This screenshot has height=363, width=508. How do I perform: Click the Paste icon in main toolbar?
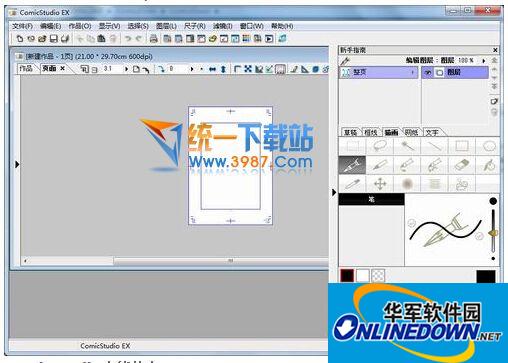click(101, 39)
